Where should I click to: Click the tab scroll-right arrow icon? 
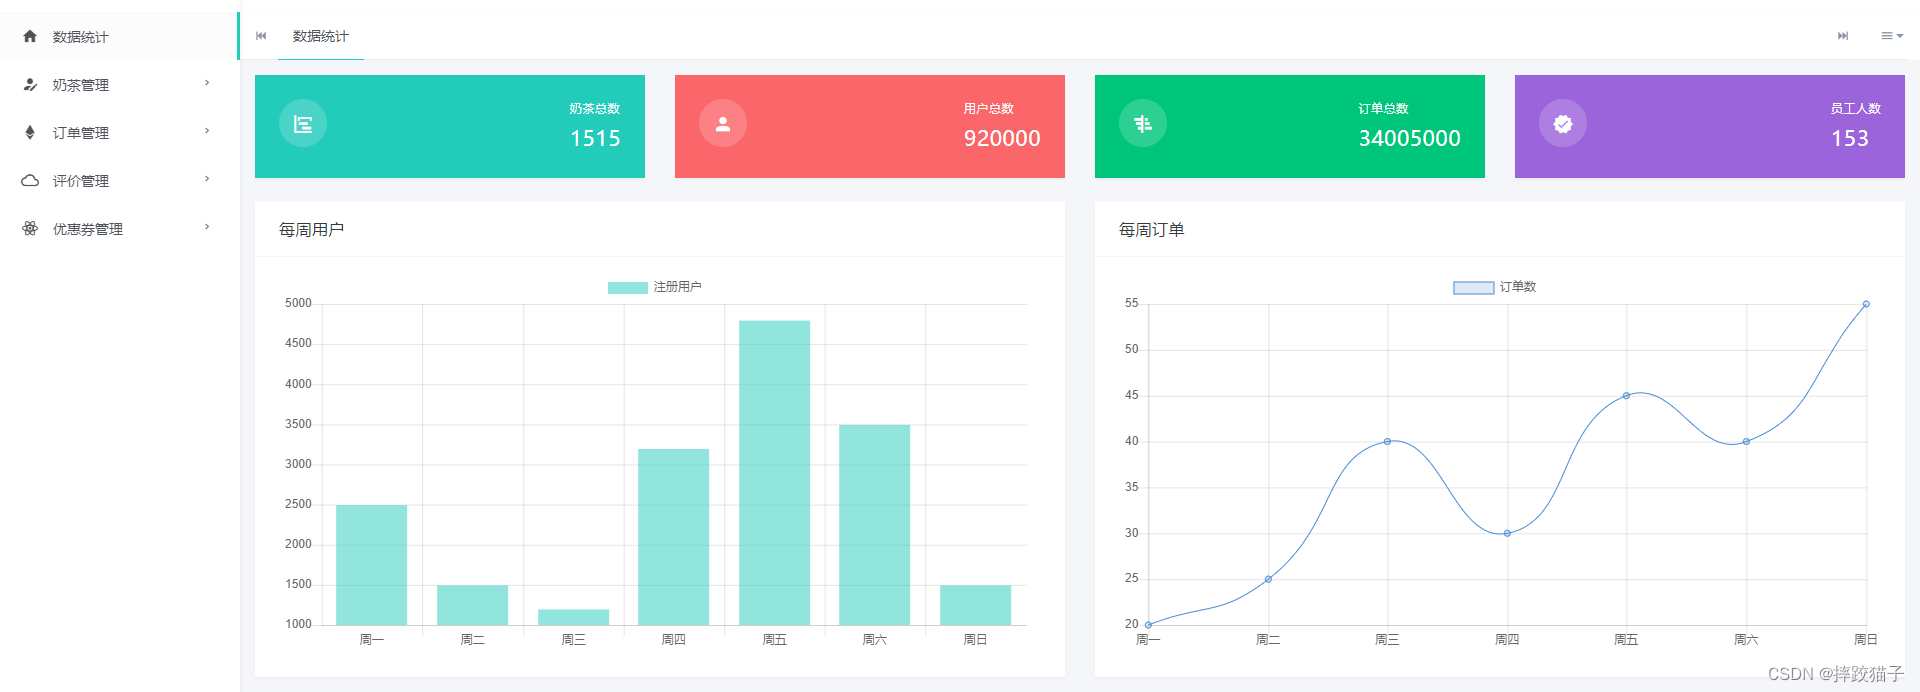[1843, 36]
